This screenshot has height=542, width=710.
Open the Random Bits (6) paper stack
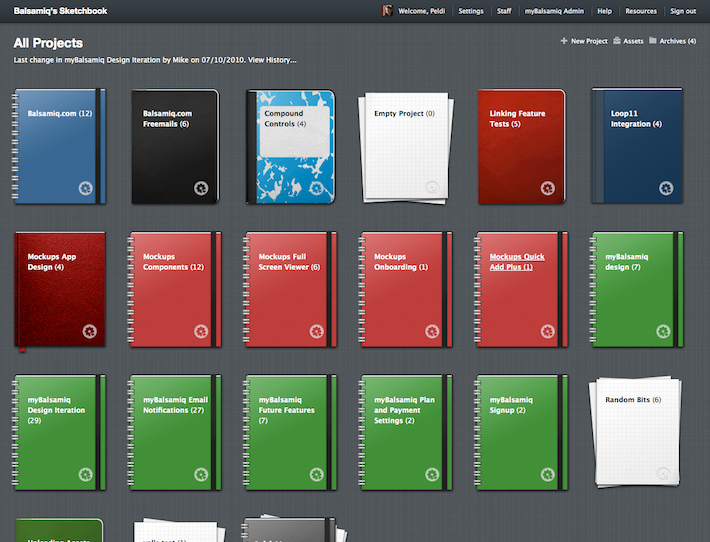(x=636, y=432)
